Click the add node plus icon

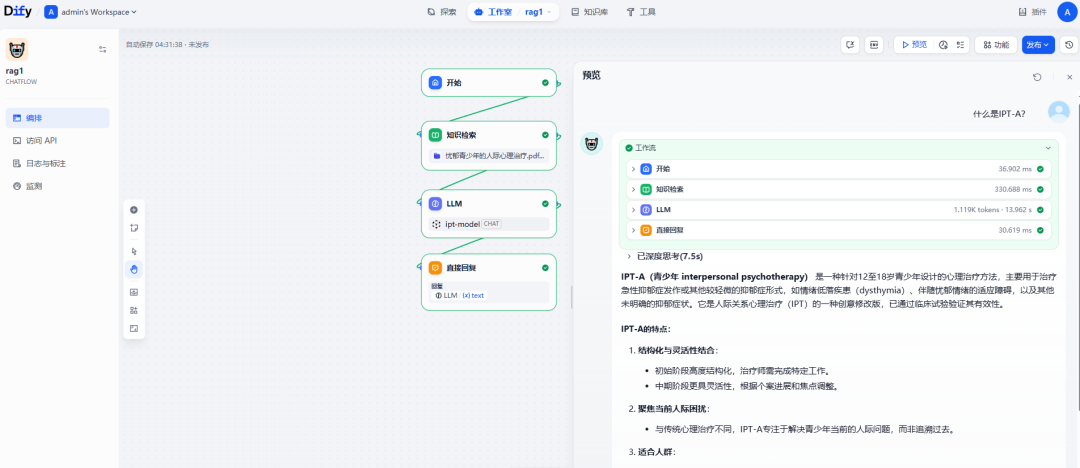click(134, 210)
